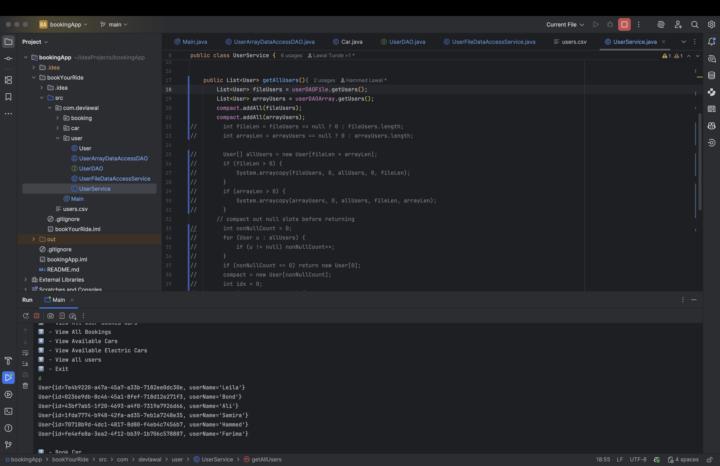Click getAllUsers in the breadcrumb bar
720x466 pixels.
[263, 459]
